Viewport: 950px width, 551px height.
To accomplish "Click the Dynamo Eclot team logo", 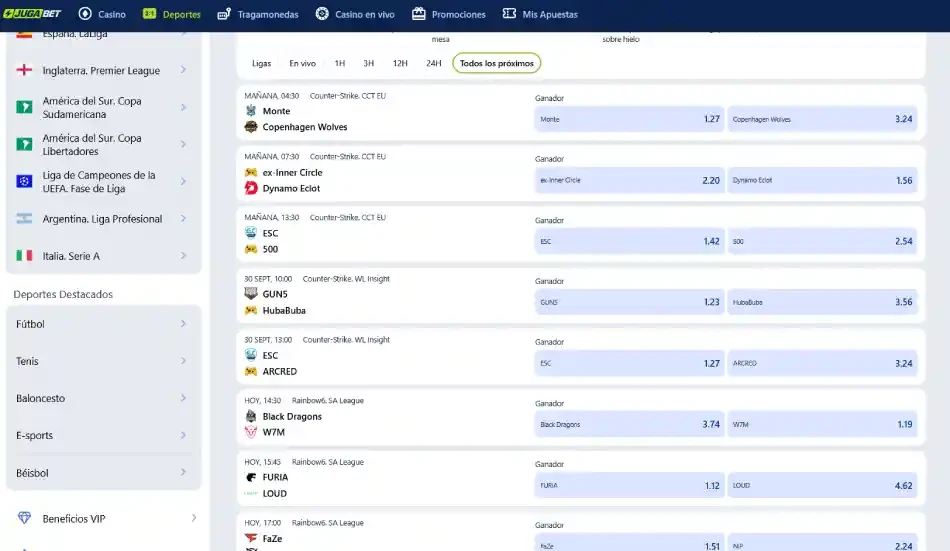I will click(251, 188).
